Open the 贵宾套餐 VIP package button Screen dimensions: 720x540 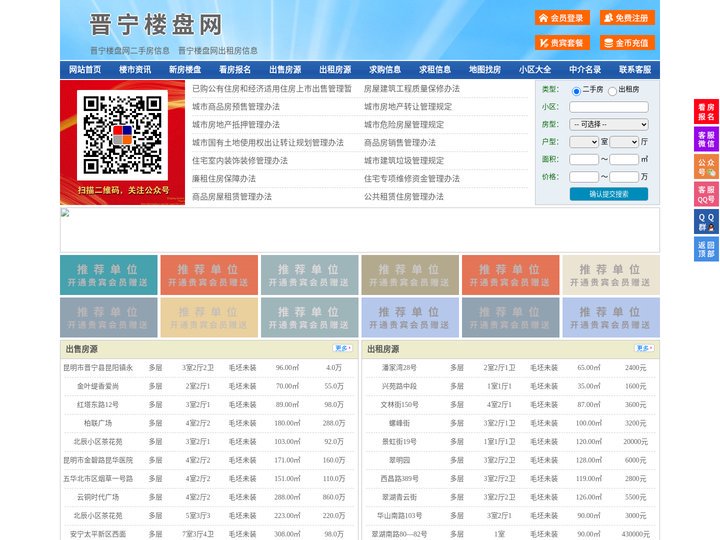coord(562,43)
